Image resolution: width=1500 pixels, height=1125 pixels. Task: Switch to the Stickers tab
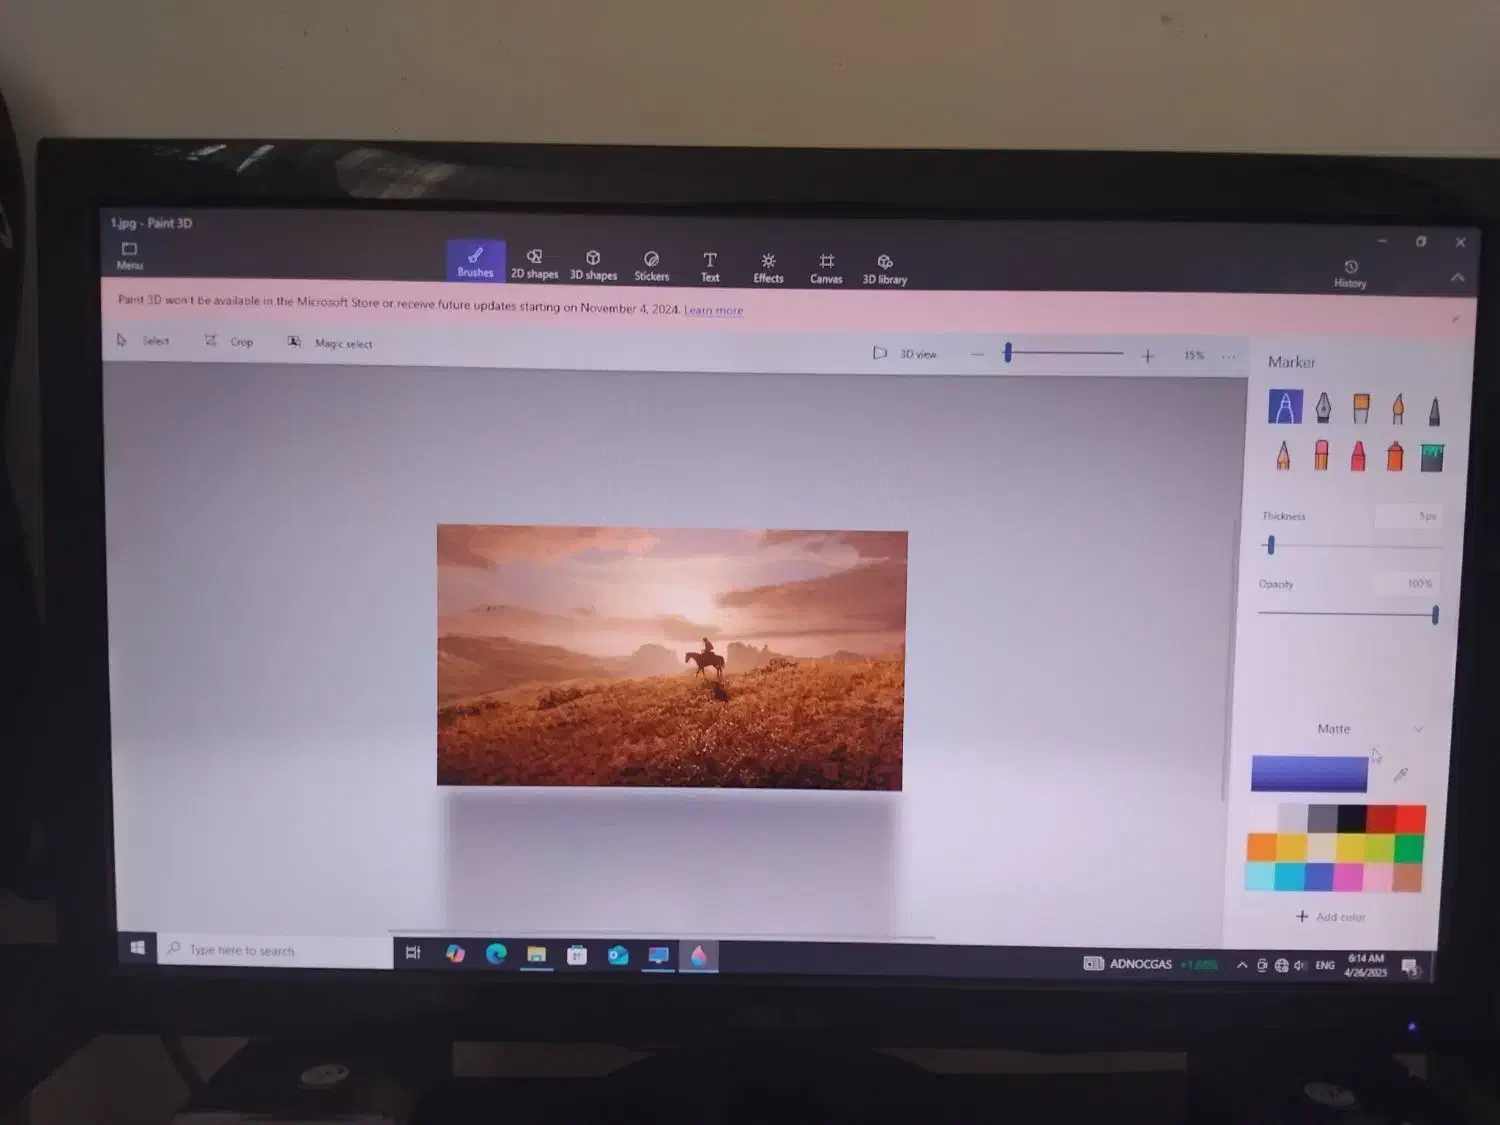click(x=651, y=266)
